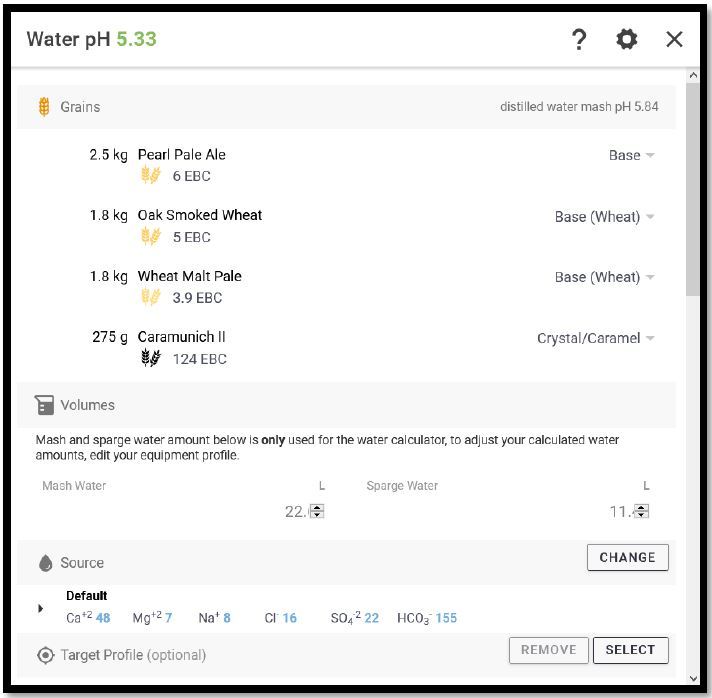Open Caramunich II Crystal/Caramel dropdown

595,338
